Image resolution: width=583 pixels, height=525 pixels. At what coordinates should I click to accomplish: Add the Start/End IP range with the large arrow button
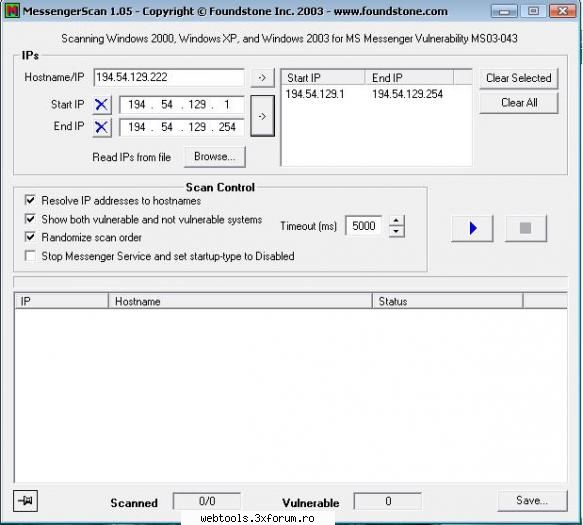pyautogui.click(x=262, y=116)
